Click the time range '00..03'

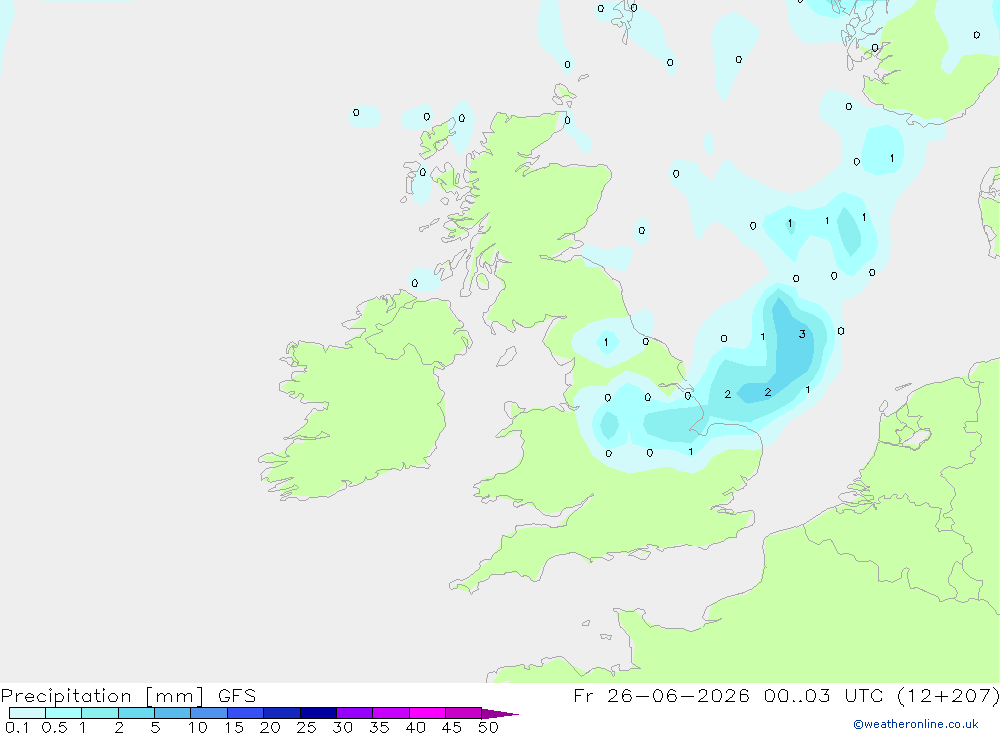(x=797, y=695)
